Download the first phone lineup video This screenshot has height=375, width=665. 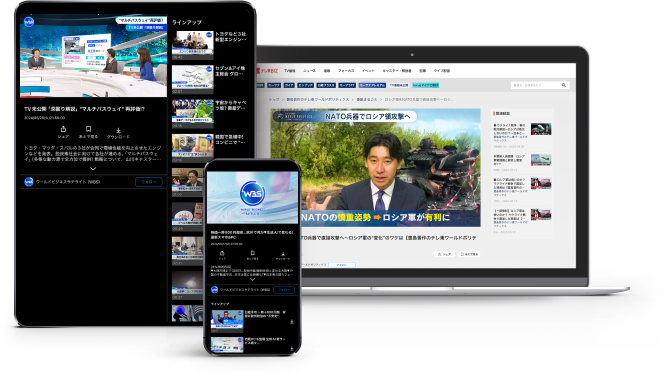pyautogui.click(x=292, y=322)
